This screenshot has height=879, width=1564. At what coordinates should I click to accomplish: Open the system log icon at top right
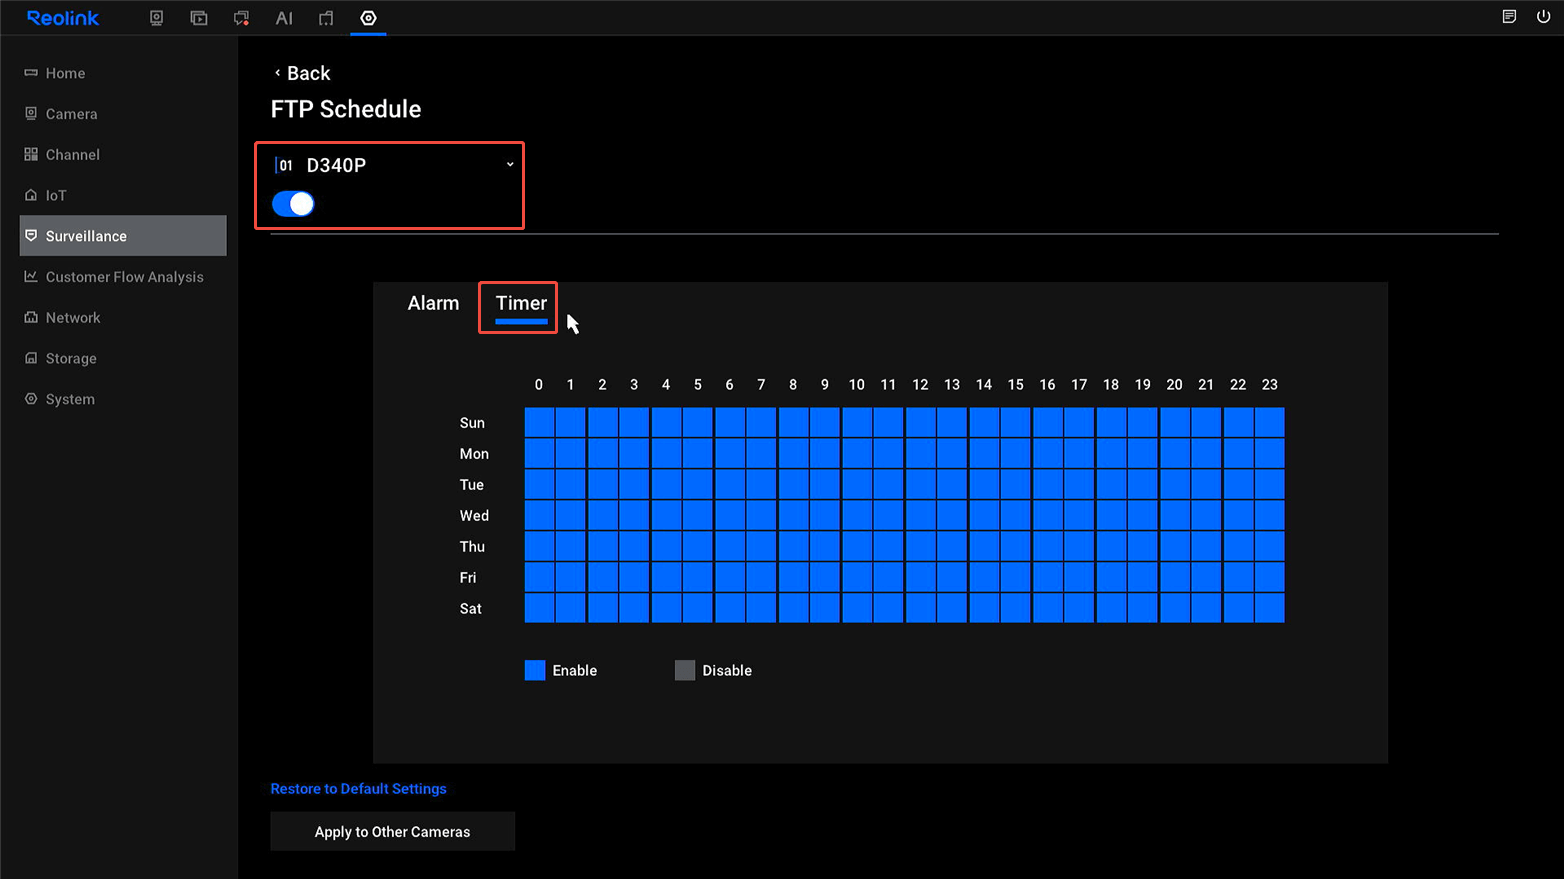tap(1509, 16)
